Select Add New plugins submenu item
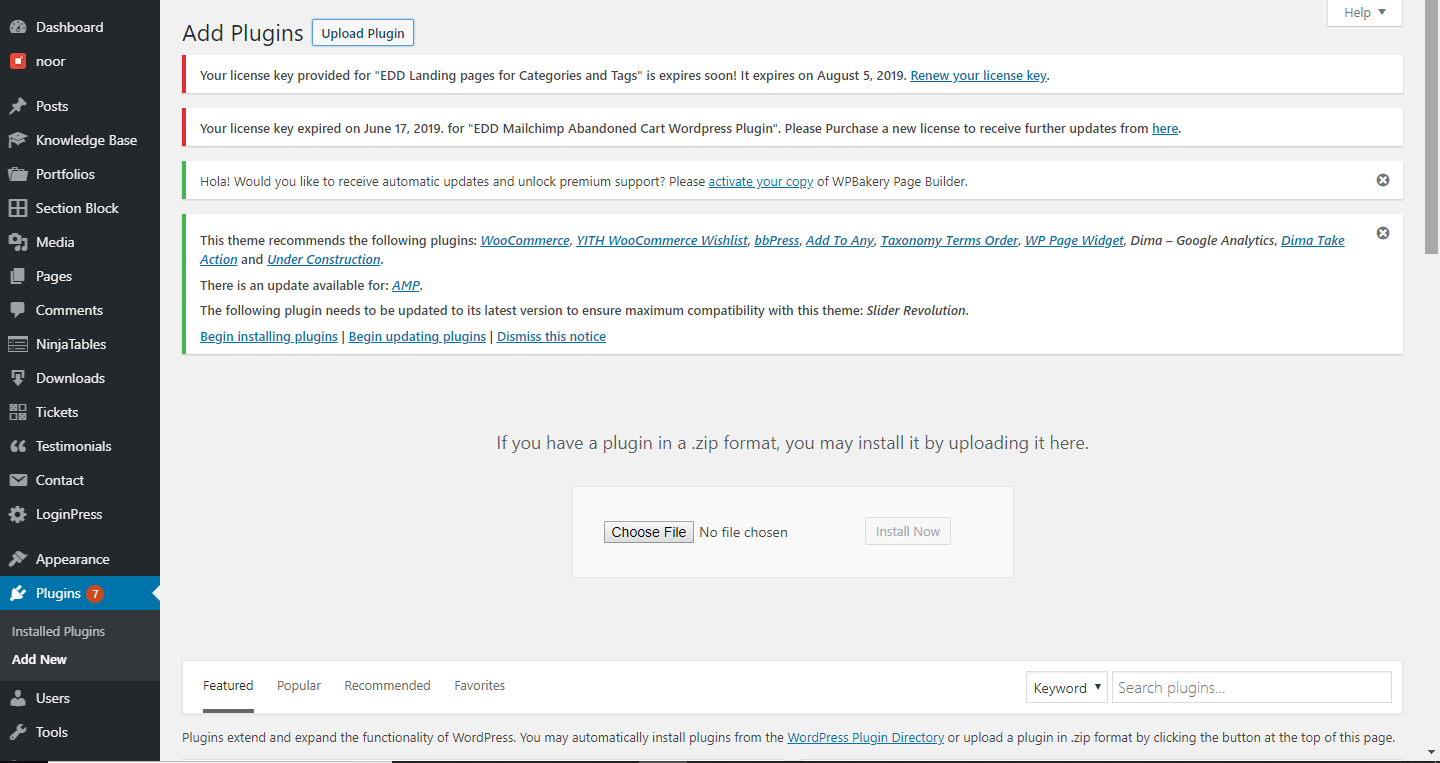This screenshot has width=1440, height=763. [39, 659]
